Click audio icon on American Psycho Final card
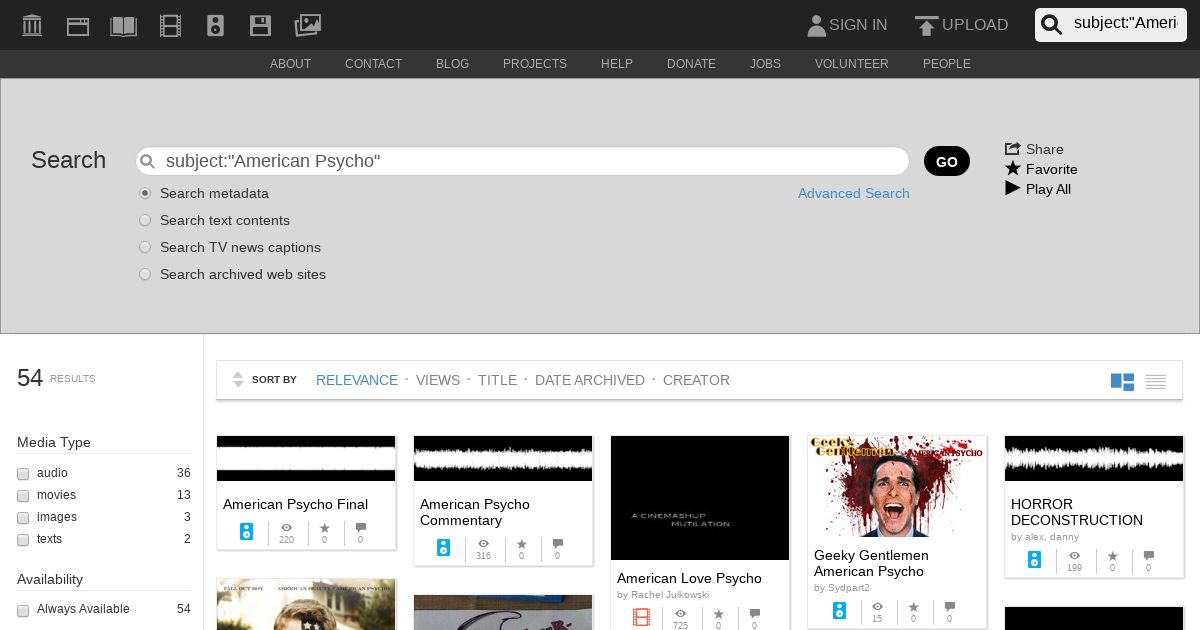This screenshot has width=1200, height=630. (247, 532)
